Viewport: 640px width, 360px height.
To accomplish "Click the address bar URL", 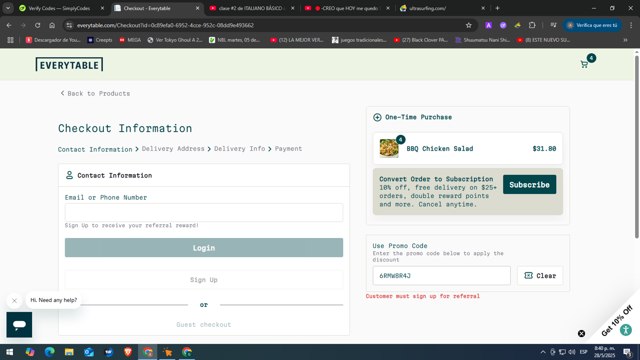I will point(165,25).
